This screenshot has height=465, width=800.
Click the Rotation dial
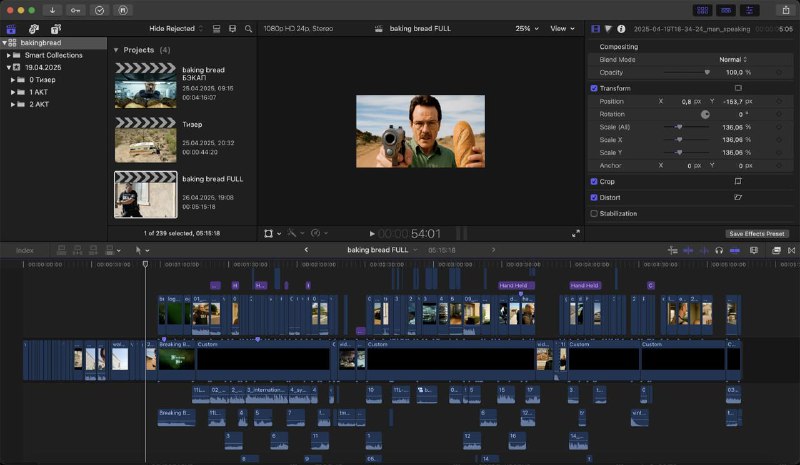click(x=705, y=114)
